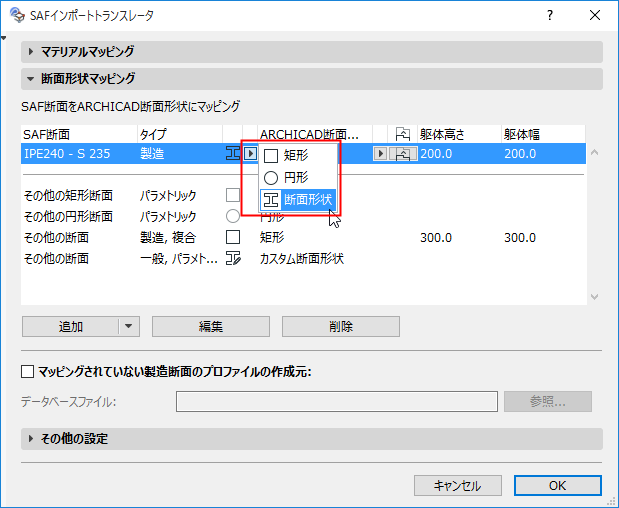Click the profile icon in IPE240 row
This screenshot has height=508, width=619.
[x=233, y=153]
